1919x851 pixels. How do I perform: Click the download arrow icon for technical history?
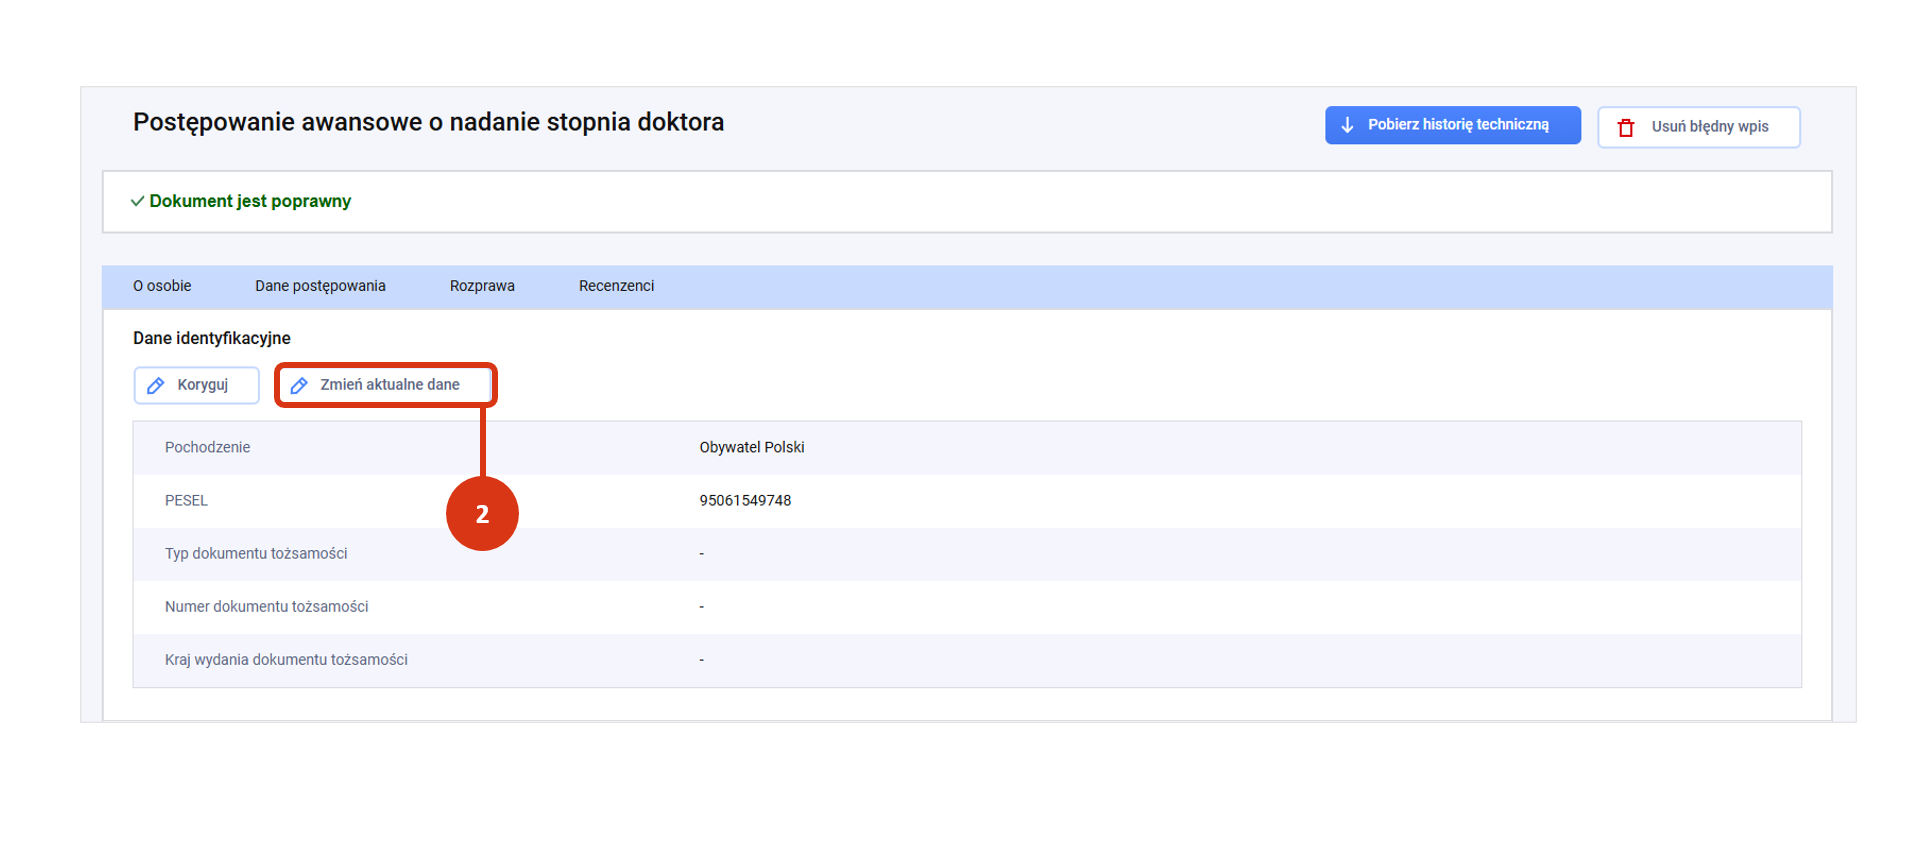(x=1347, y=125)
